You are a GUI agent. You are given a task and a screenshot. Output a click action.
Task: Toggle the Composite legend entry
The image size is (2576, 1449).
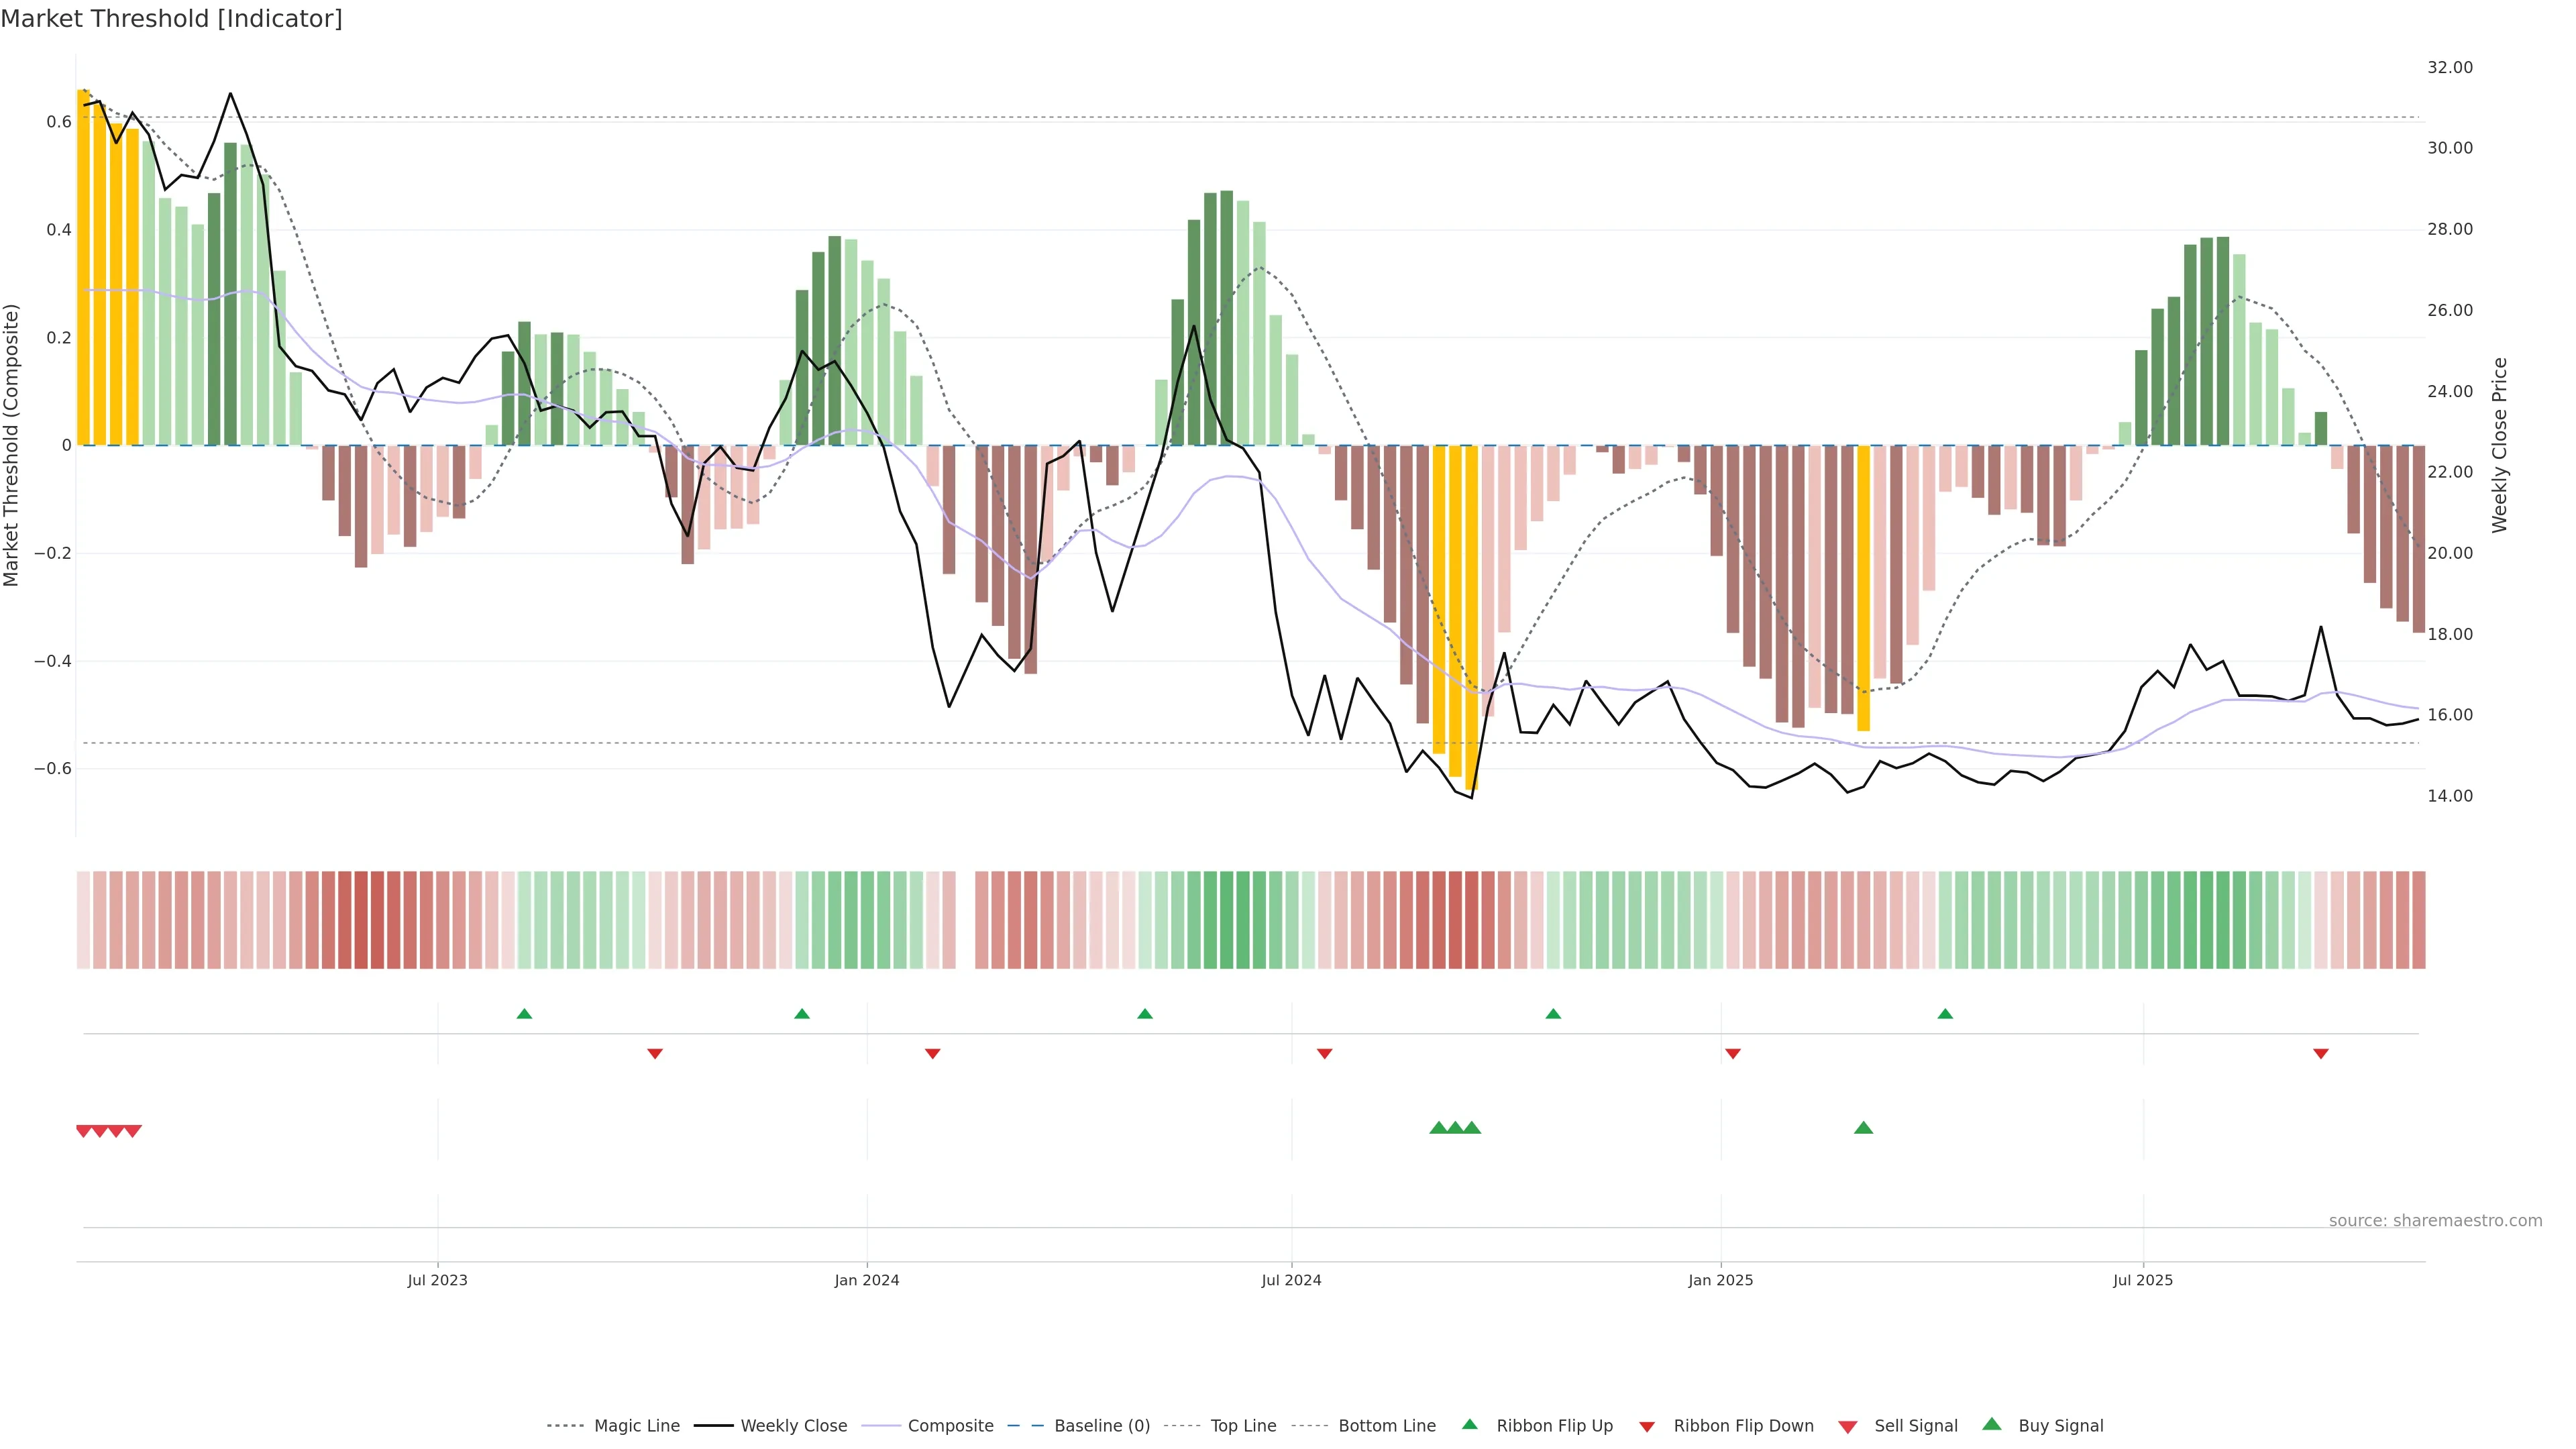pyautogui.click(x=950, y=1426)
